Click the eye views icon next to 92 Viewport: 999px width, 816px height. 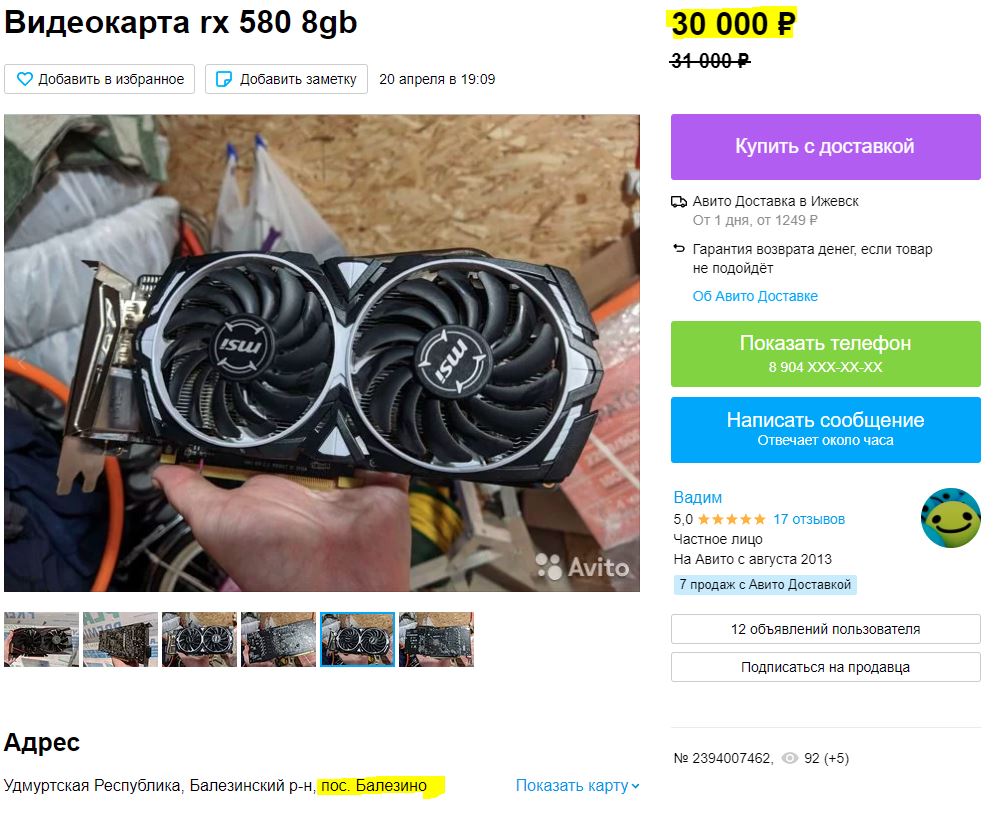[x=789, y=758]
